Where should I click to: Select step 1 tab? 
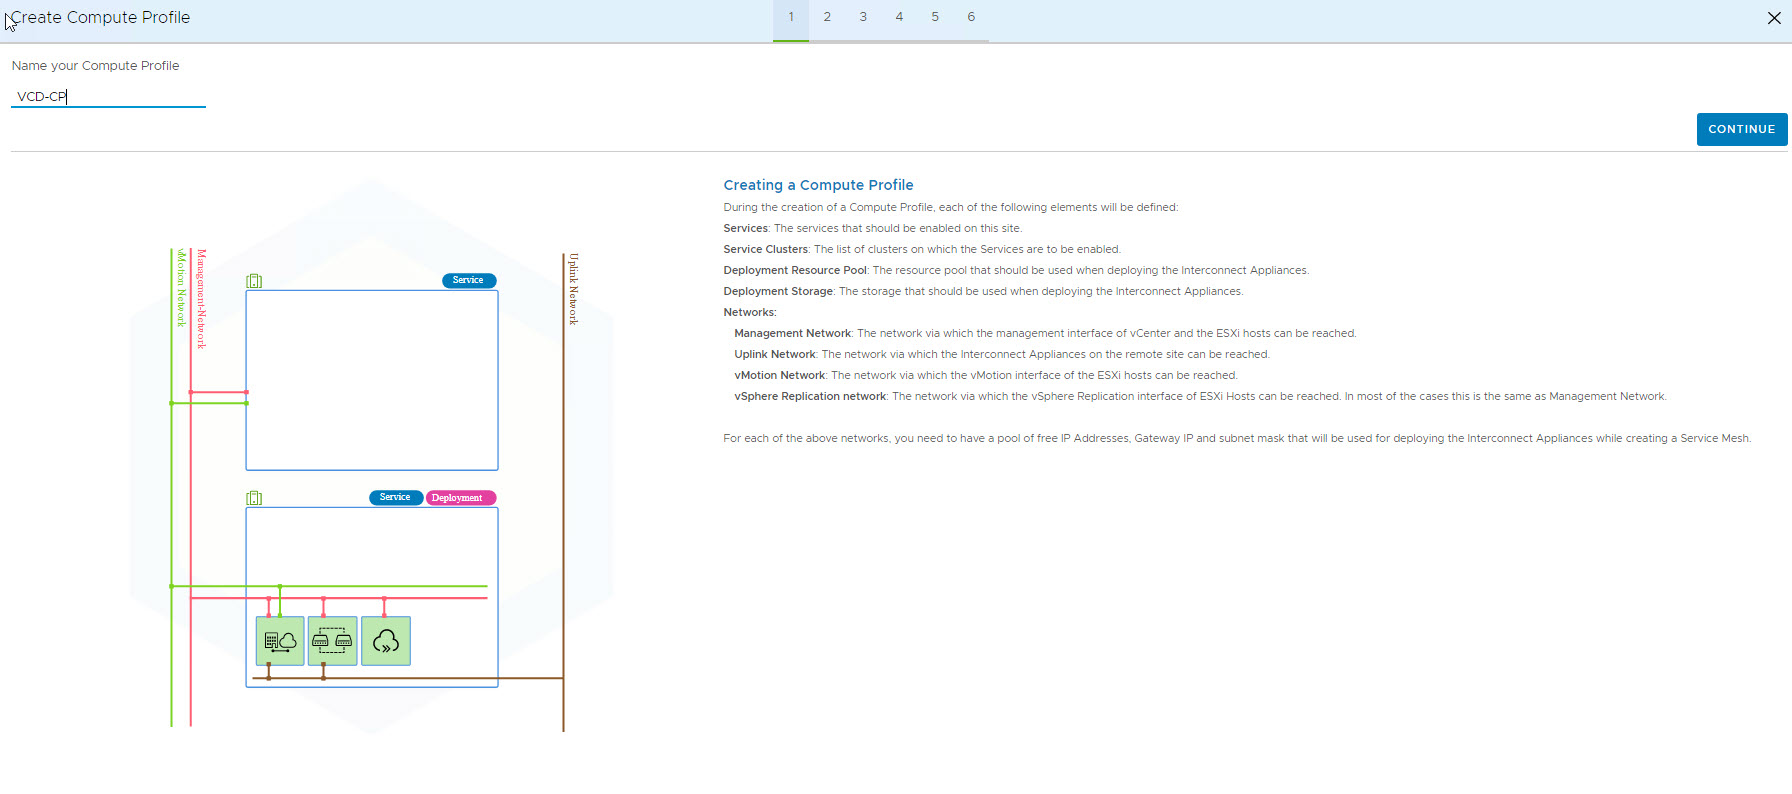point(791,17)
